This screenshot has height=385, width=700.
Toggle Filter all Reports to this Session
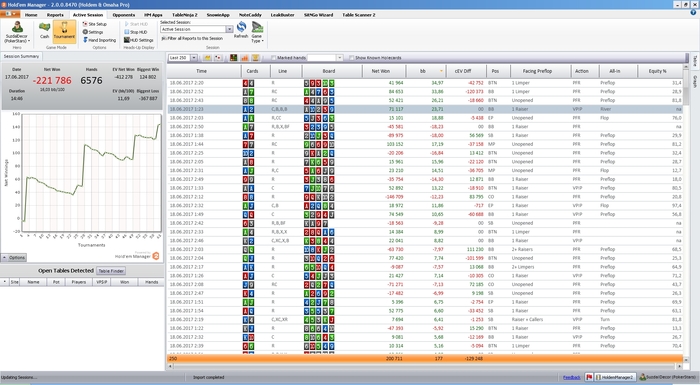click(163, 38)
